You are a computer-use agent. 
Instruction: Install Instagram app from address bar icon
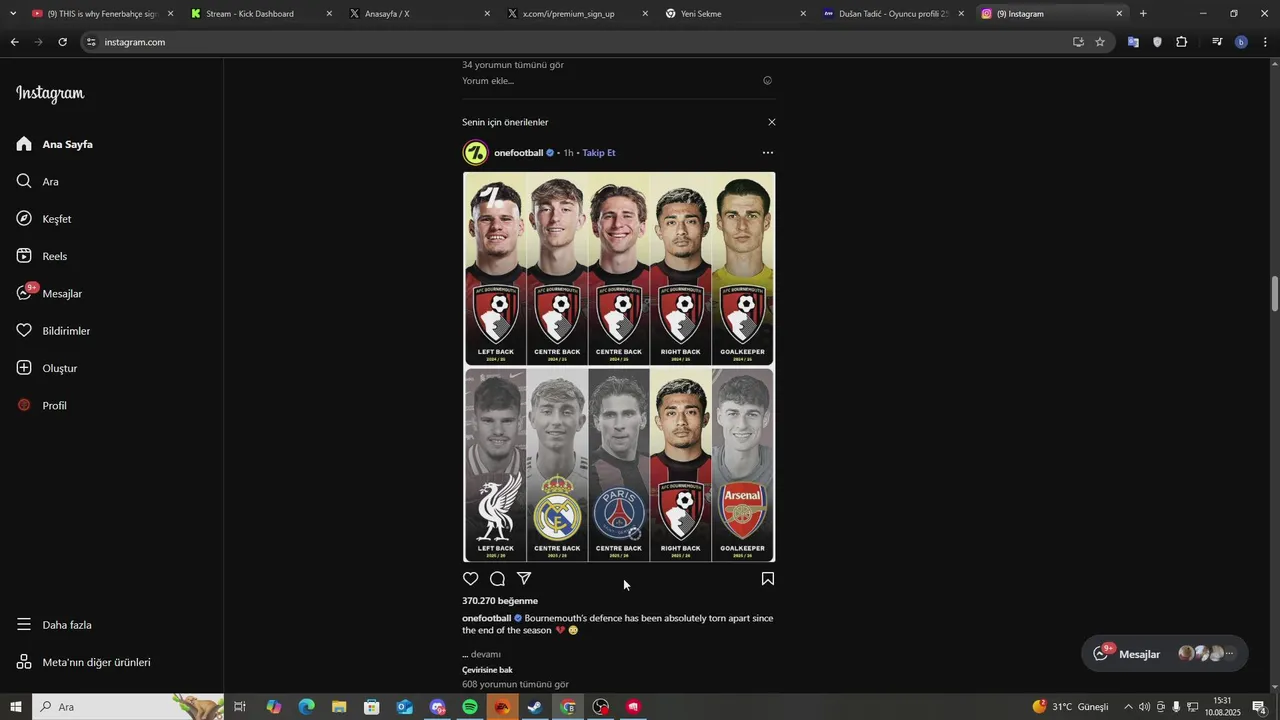[1078, 42]
